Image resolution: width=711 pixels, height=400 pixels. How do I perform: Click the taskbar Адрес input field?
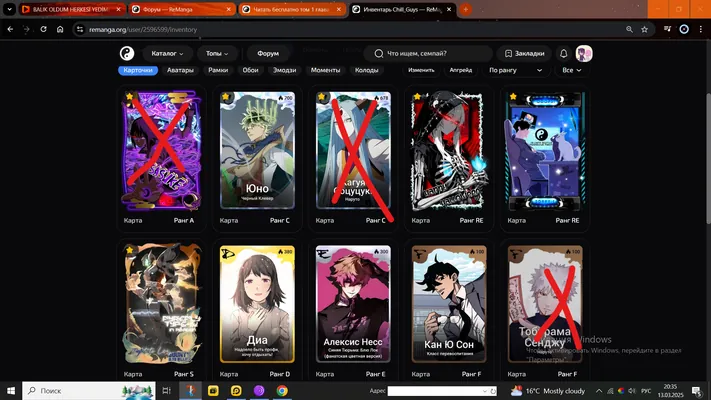[434, 391]
